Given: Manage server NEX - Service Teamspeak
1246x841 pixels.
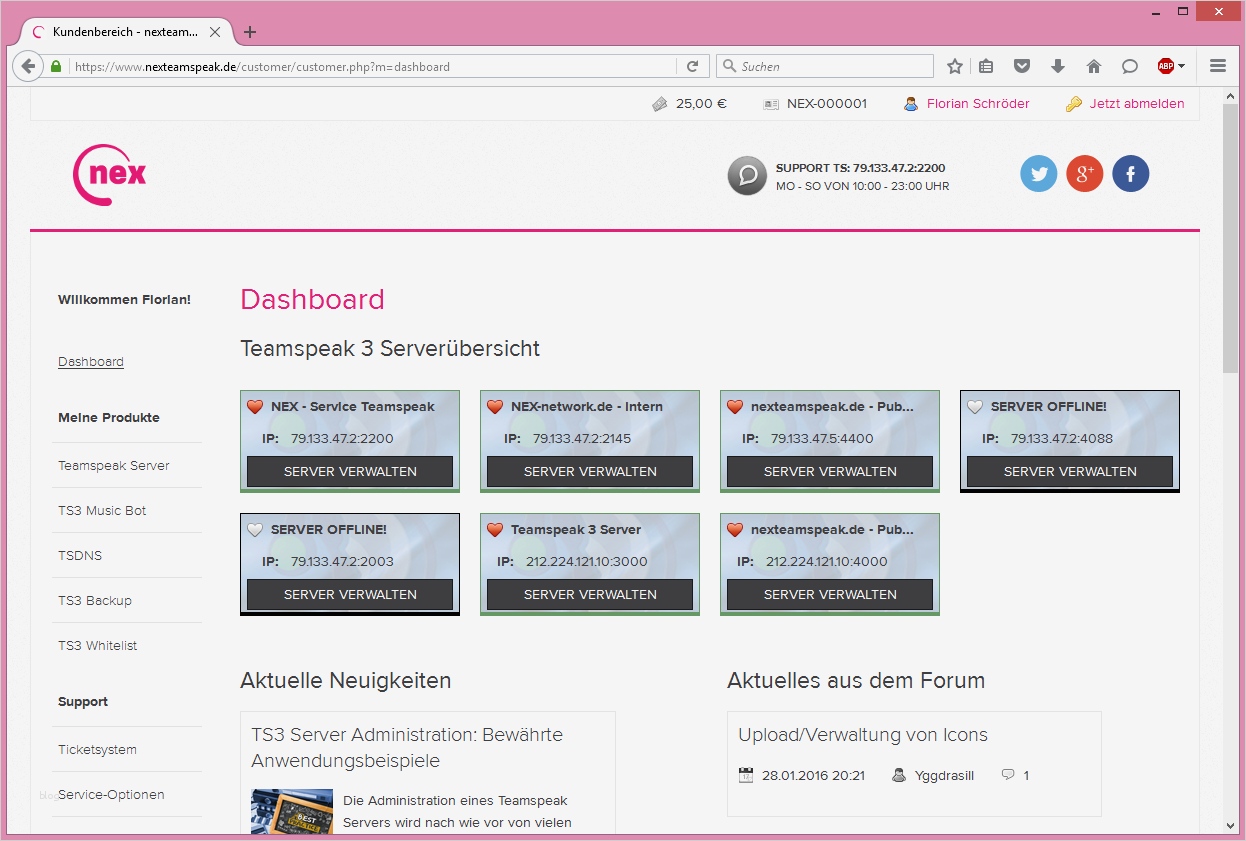Looking at the screenshot, I should (350, 472).
